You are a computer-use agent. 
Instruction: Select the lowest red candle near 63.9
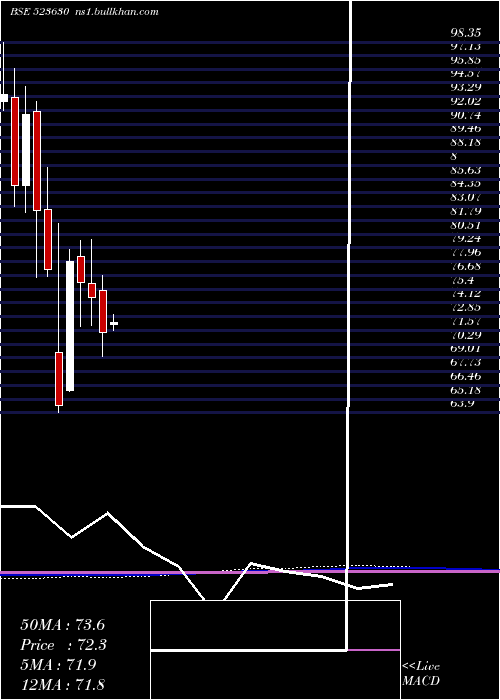click(59, 379)
